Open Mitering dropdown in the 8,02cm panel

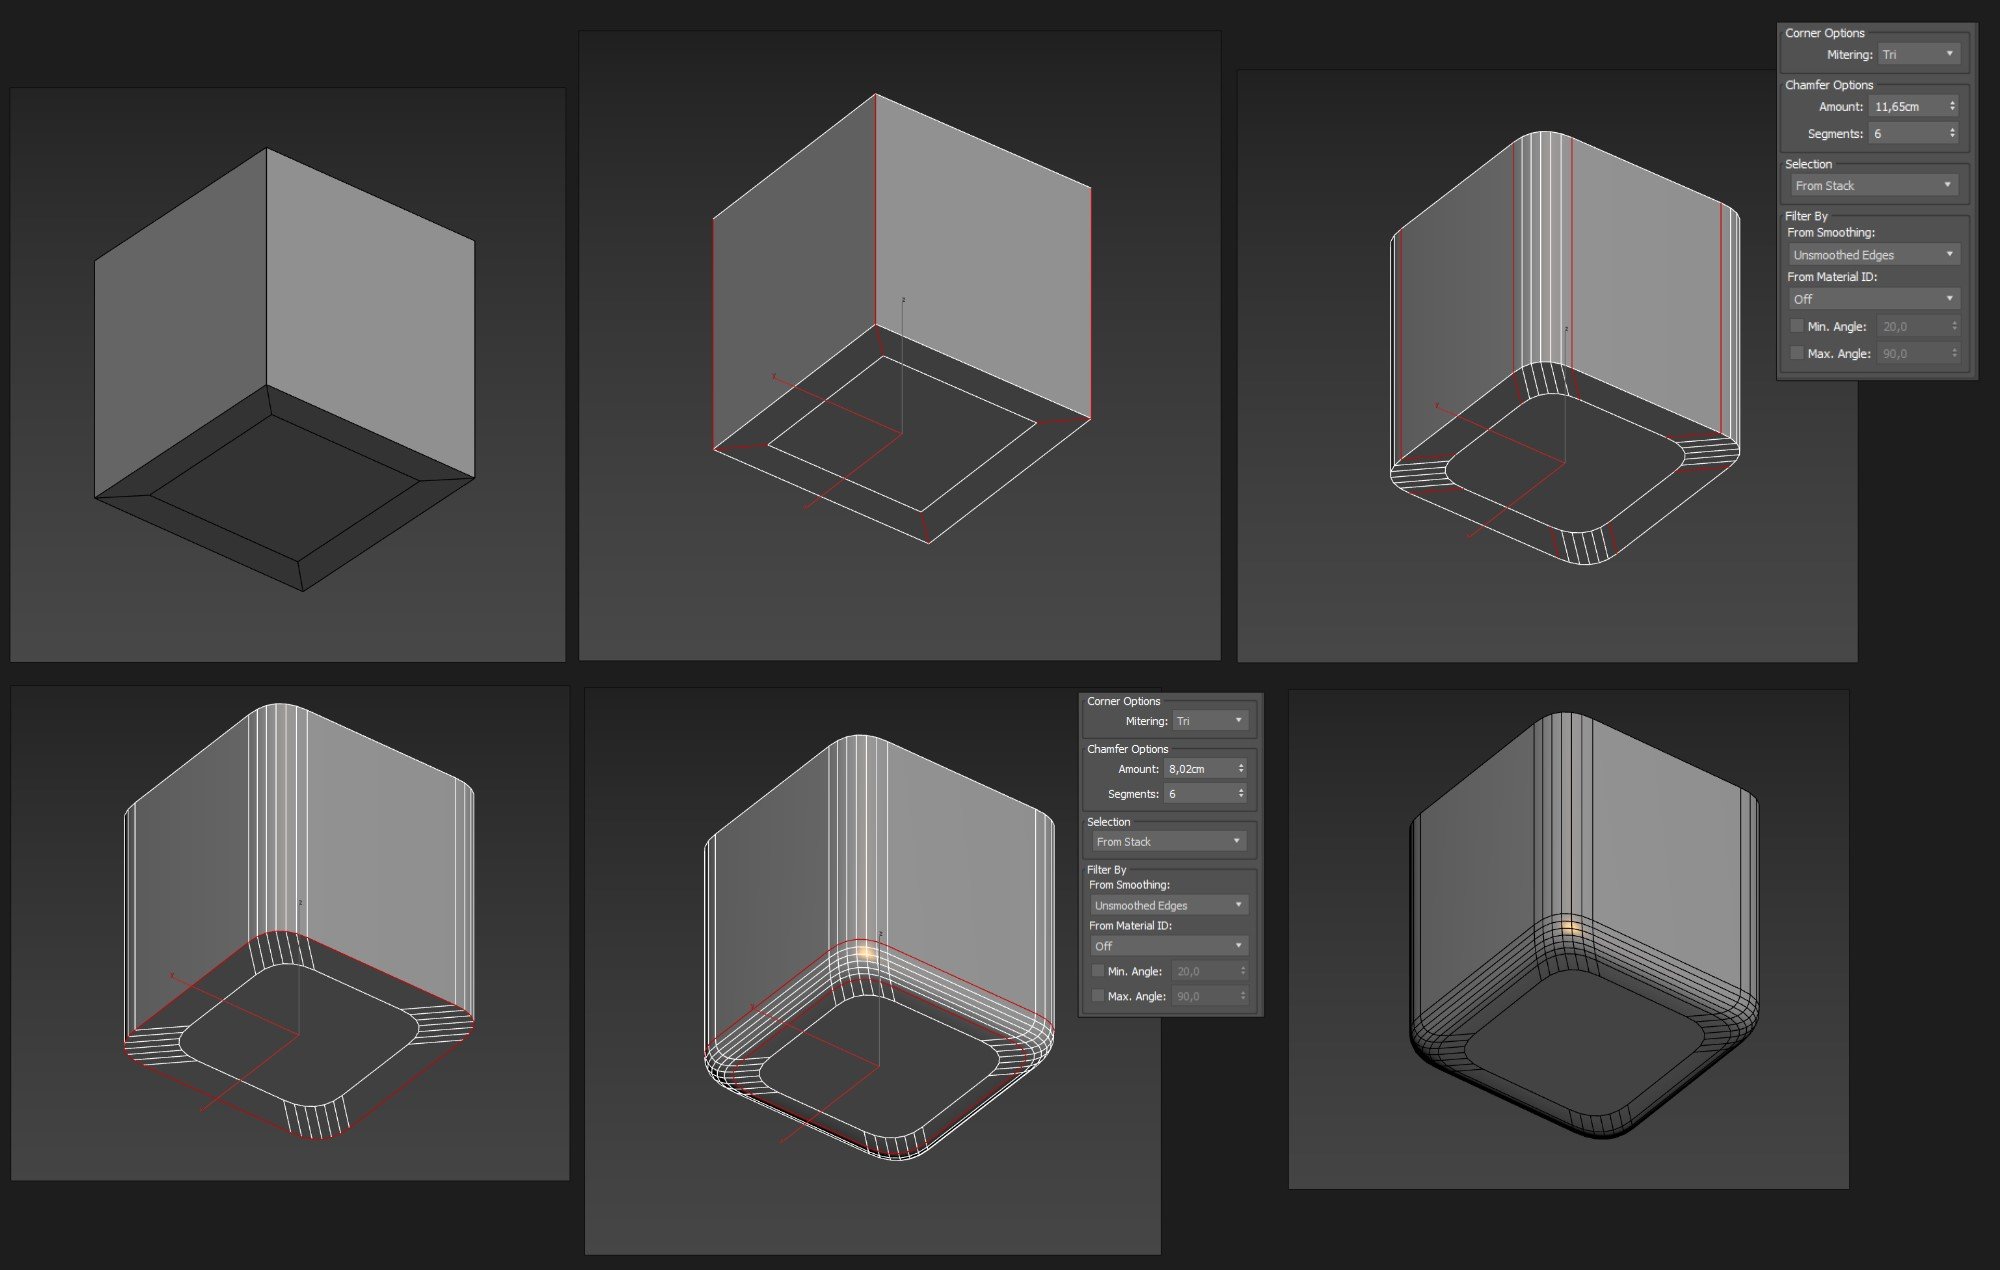click(1210, 721)
